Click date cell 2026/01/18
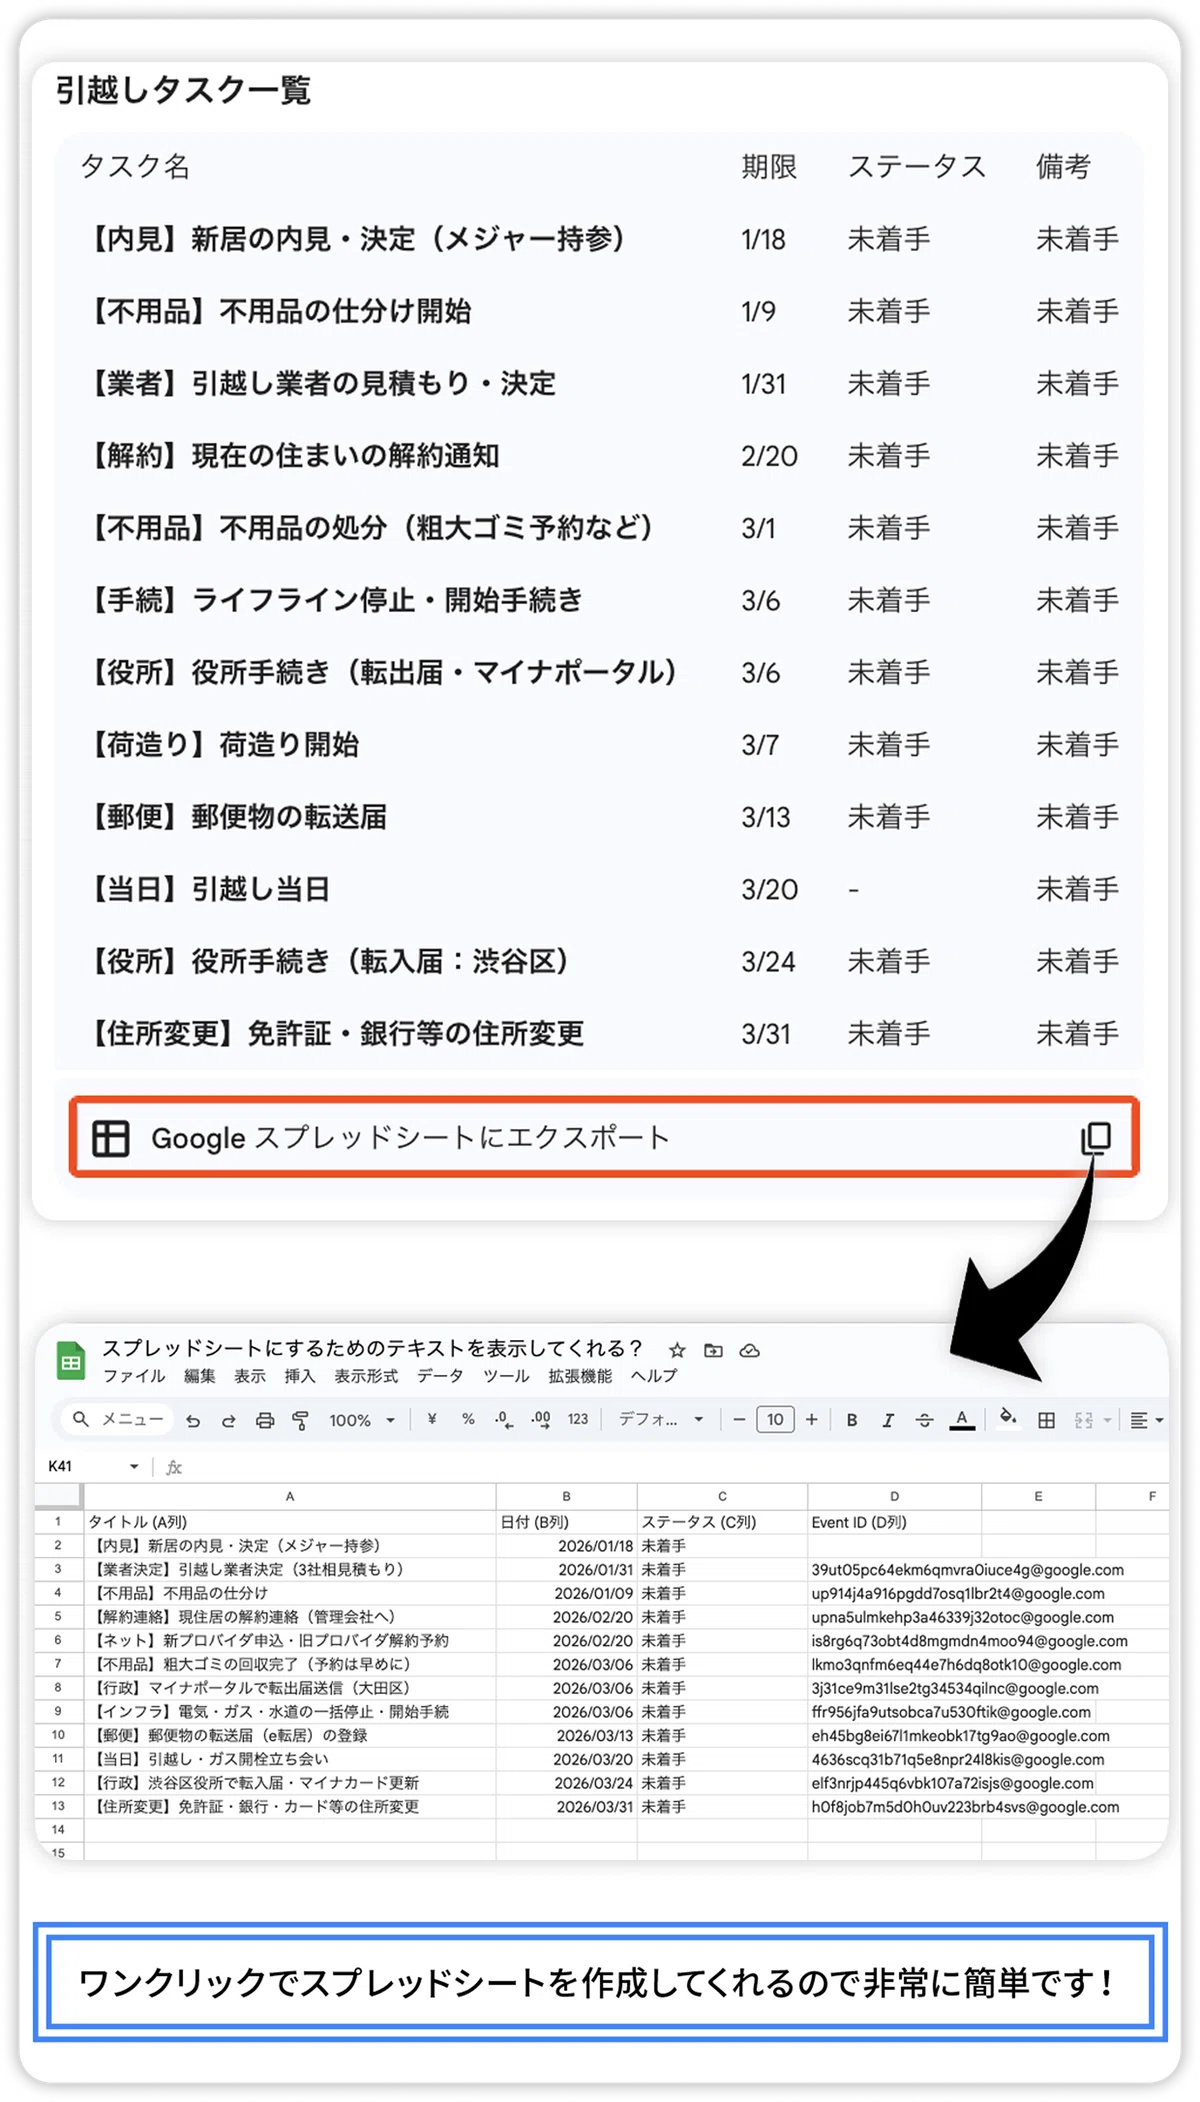The width and height of the screenshot is (1200, 2102). coord(567,1546)
